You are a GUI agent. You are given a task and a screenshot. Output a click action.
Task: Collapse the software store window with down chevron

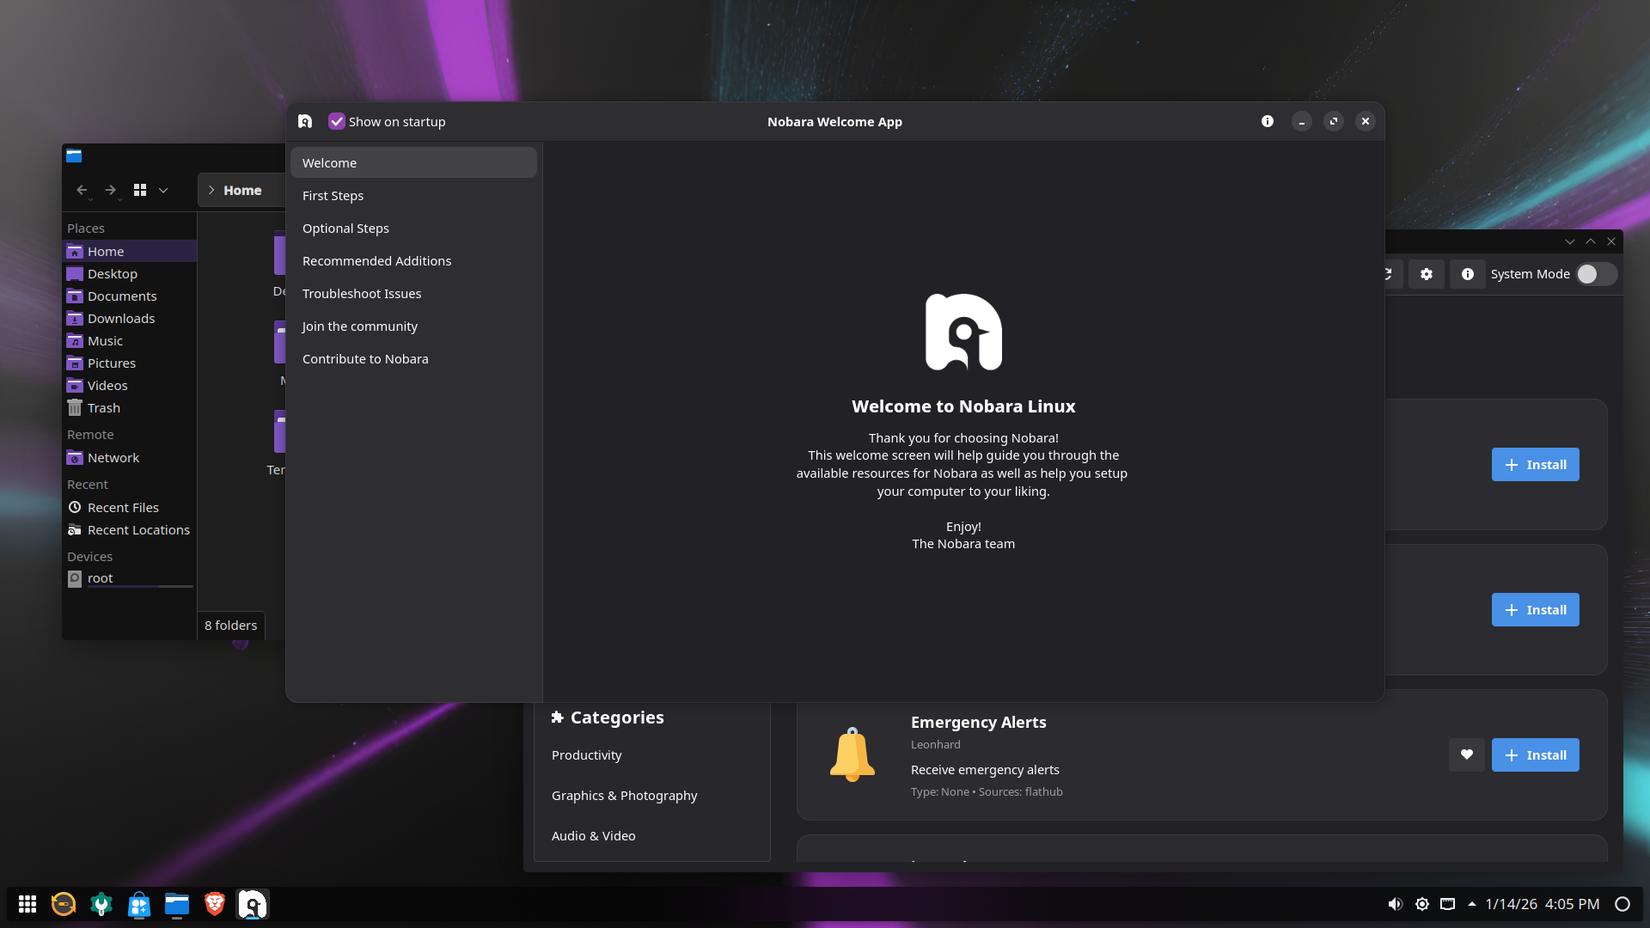pyautogui.click(x=1569, y=241)
